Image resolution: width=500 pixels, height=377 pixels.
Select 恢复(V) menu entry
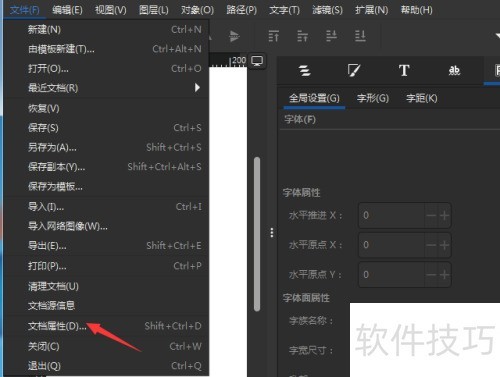click(107, 108)
